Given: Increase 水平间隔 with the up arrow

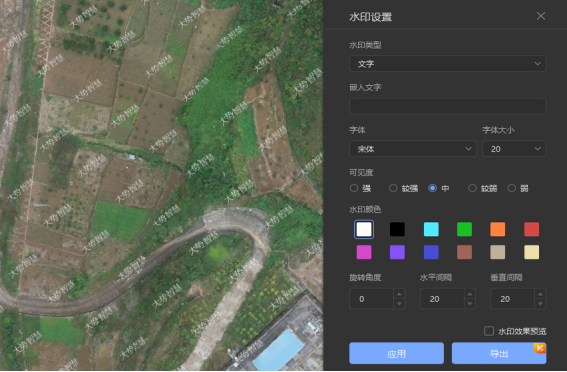Looking at the screenshot, I should (x=470, y=294).
